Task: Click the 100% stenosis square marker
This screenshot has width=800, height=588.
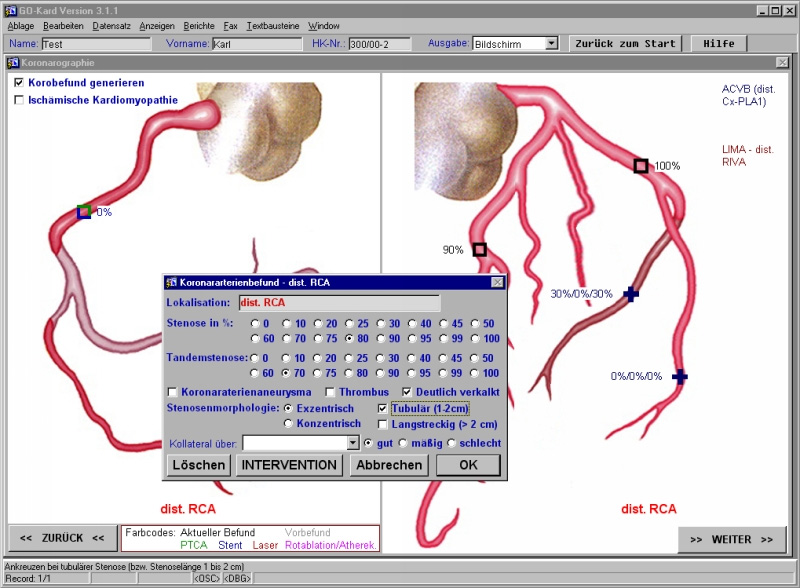Action: click(x=641, y=166)
